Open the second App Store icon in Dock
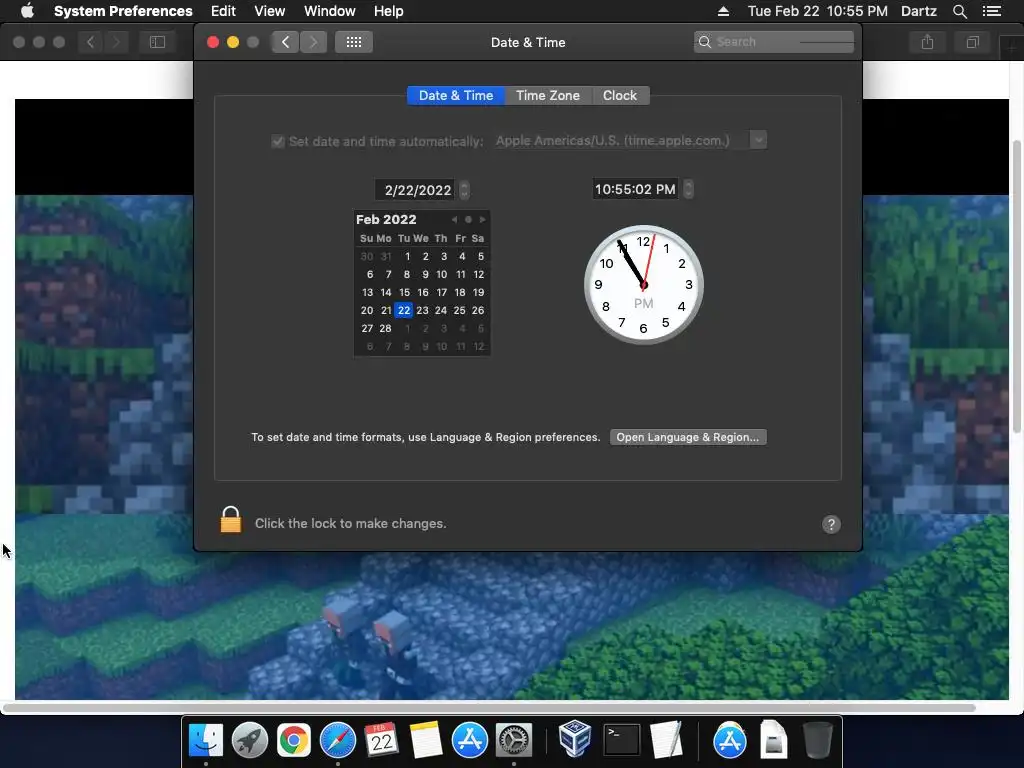1024x768 pixels. (x=729, y=740)
